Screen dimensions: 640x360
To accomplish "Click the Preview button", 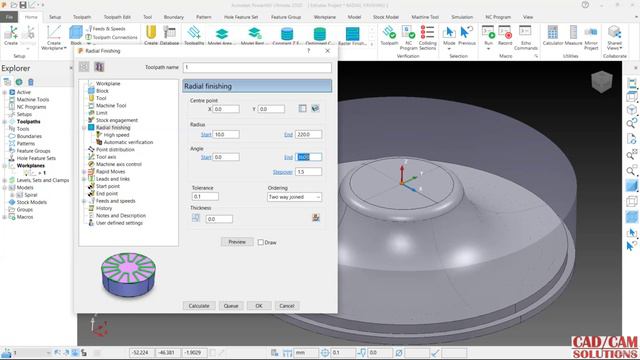I will pyautogui.click(x=237, y=242).
